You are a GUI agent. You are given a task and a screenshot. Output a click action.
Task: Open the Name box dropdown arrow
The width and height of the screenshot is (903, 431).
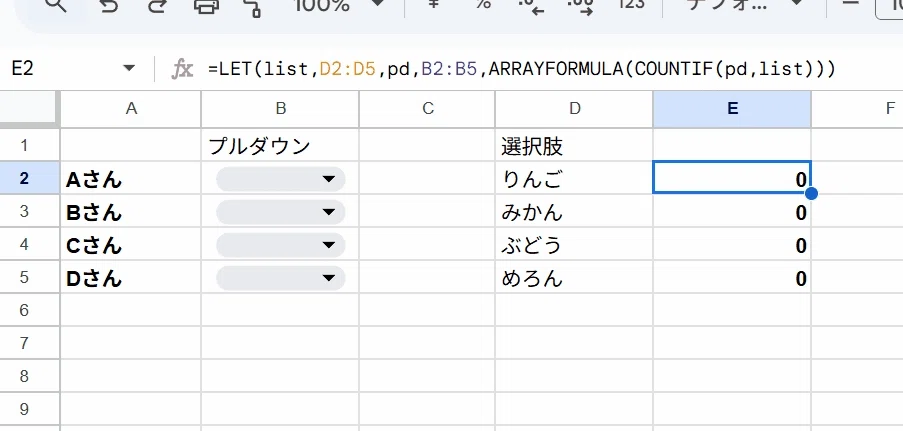(x=129, y=69)
